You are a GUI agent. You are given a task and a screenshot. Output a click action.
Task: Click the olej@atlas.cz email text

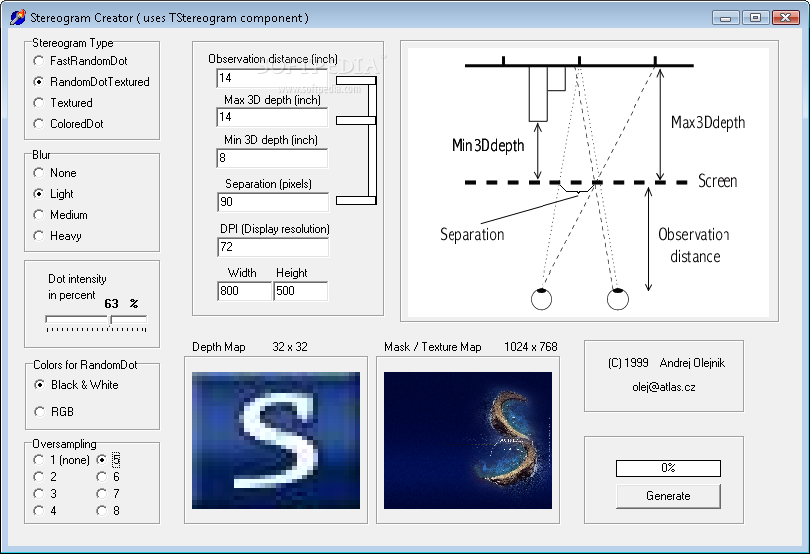664,387
